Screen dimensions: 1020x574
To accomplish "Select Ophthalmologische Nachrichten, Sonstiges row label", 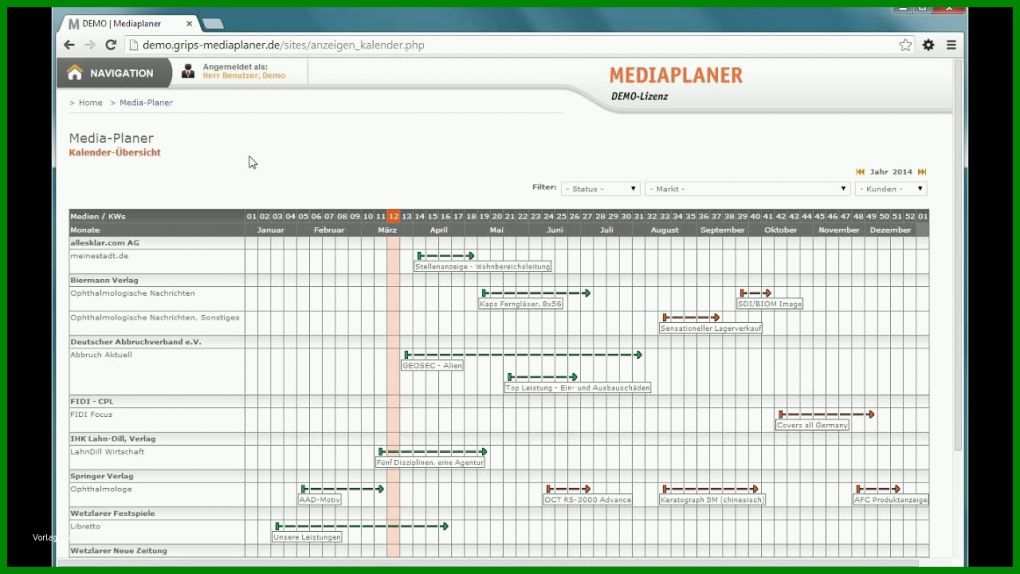I will [x=155, y=318].
